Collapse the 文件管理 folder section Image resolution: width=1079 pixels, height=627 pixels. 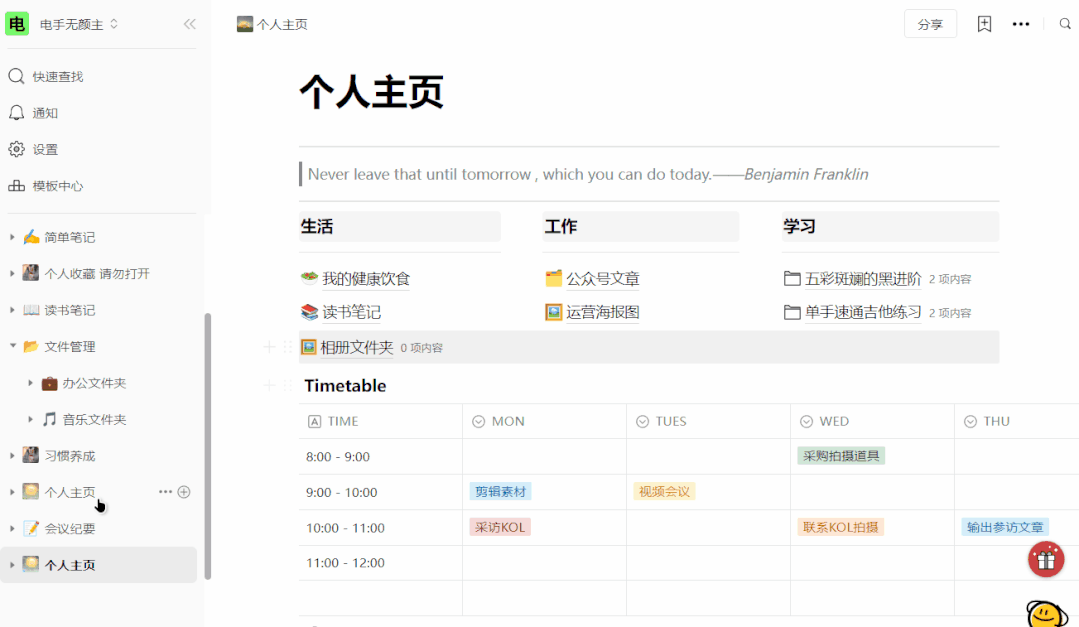tap(12, 346)
